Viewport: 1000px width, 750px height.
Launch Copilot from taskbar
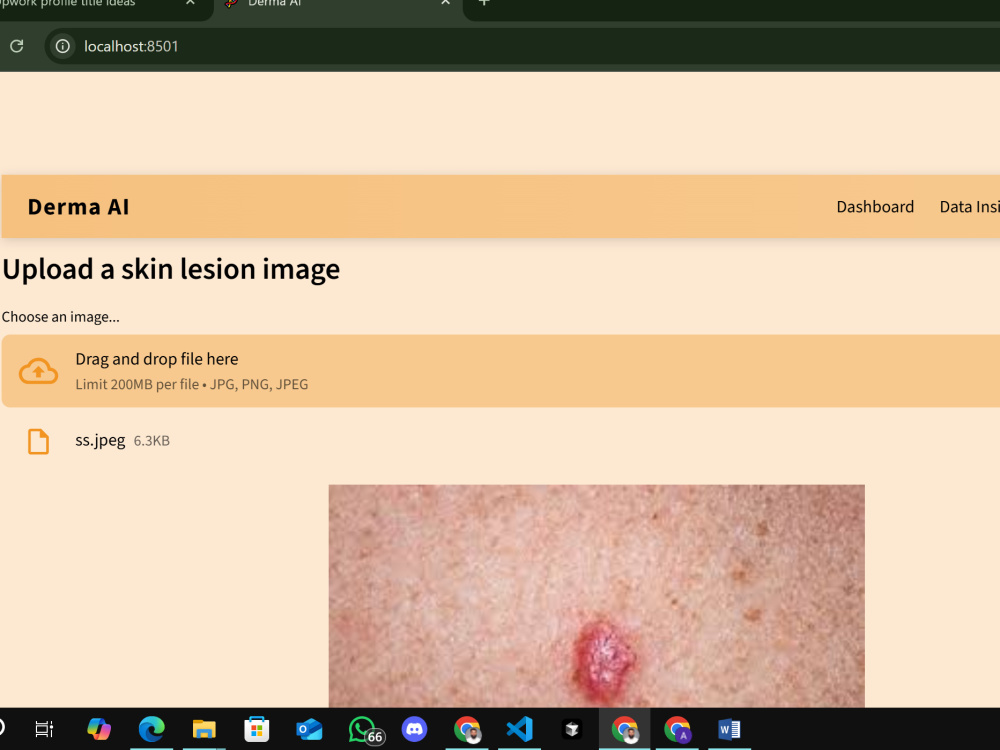click(x=99, y=729)
